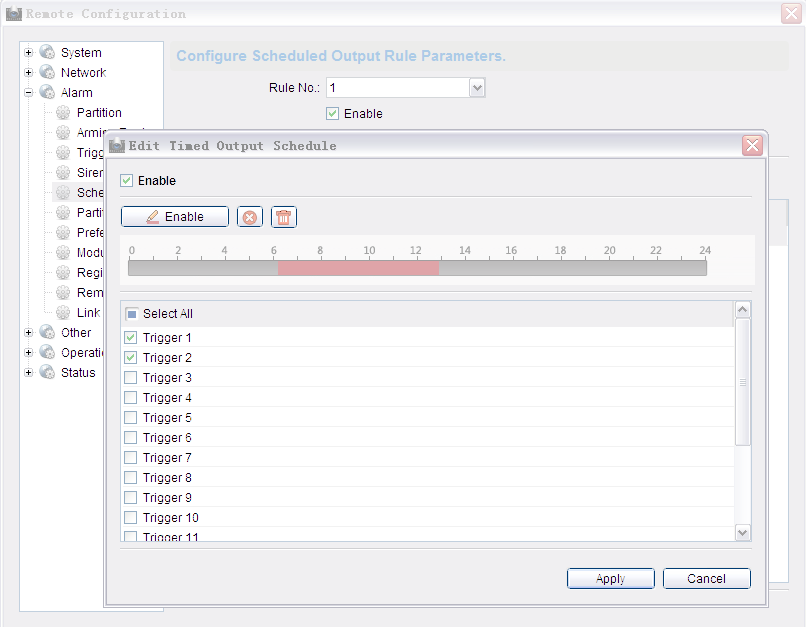Click the timeline bar near hour 2
The image size is (806, 627).
pos(178,268)
